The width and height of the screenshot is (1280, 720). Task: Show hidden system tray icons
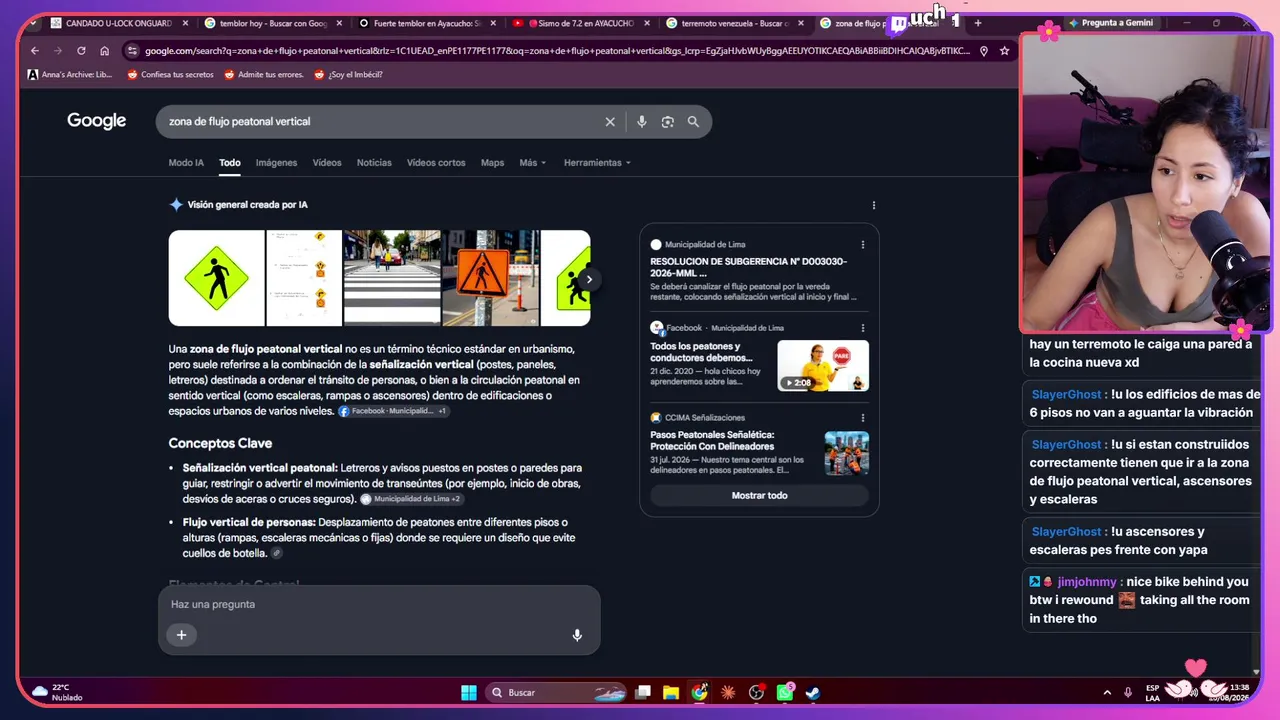click(1107, 692)
